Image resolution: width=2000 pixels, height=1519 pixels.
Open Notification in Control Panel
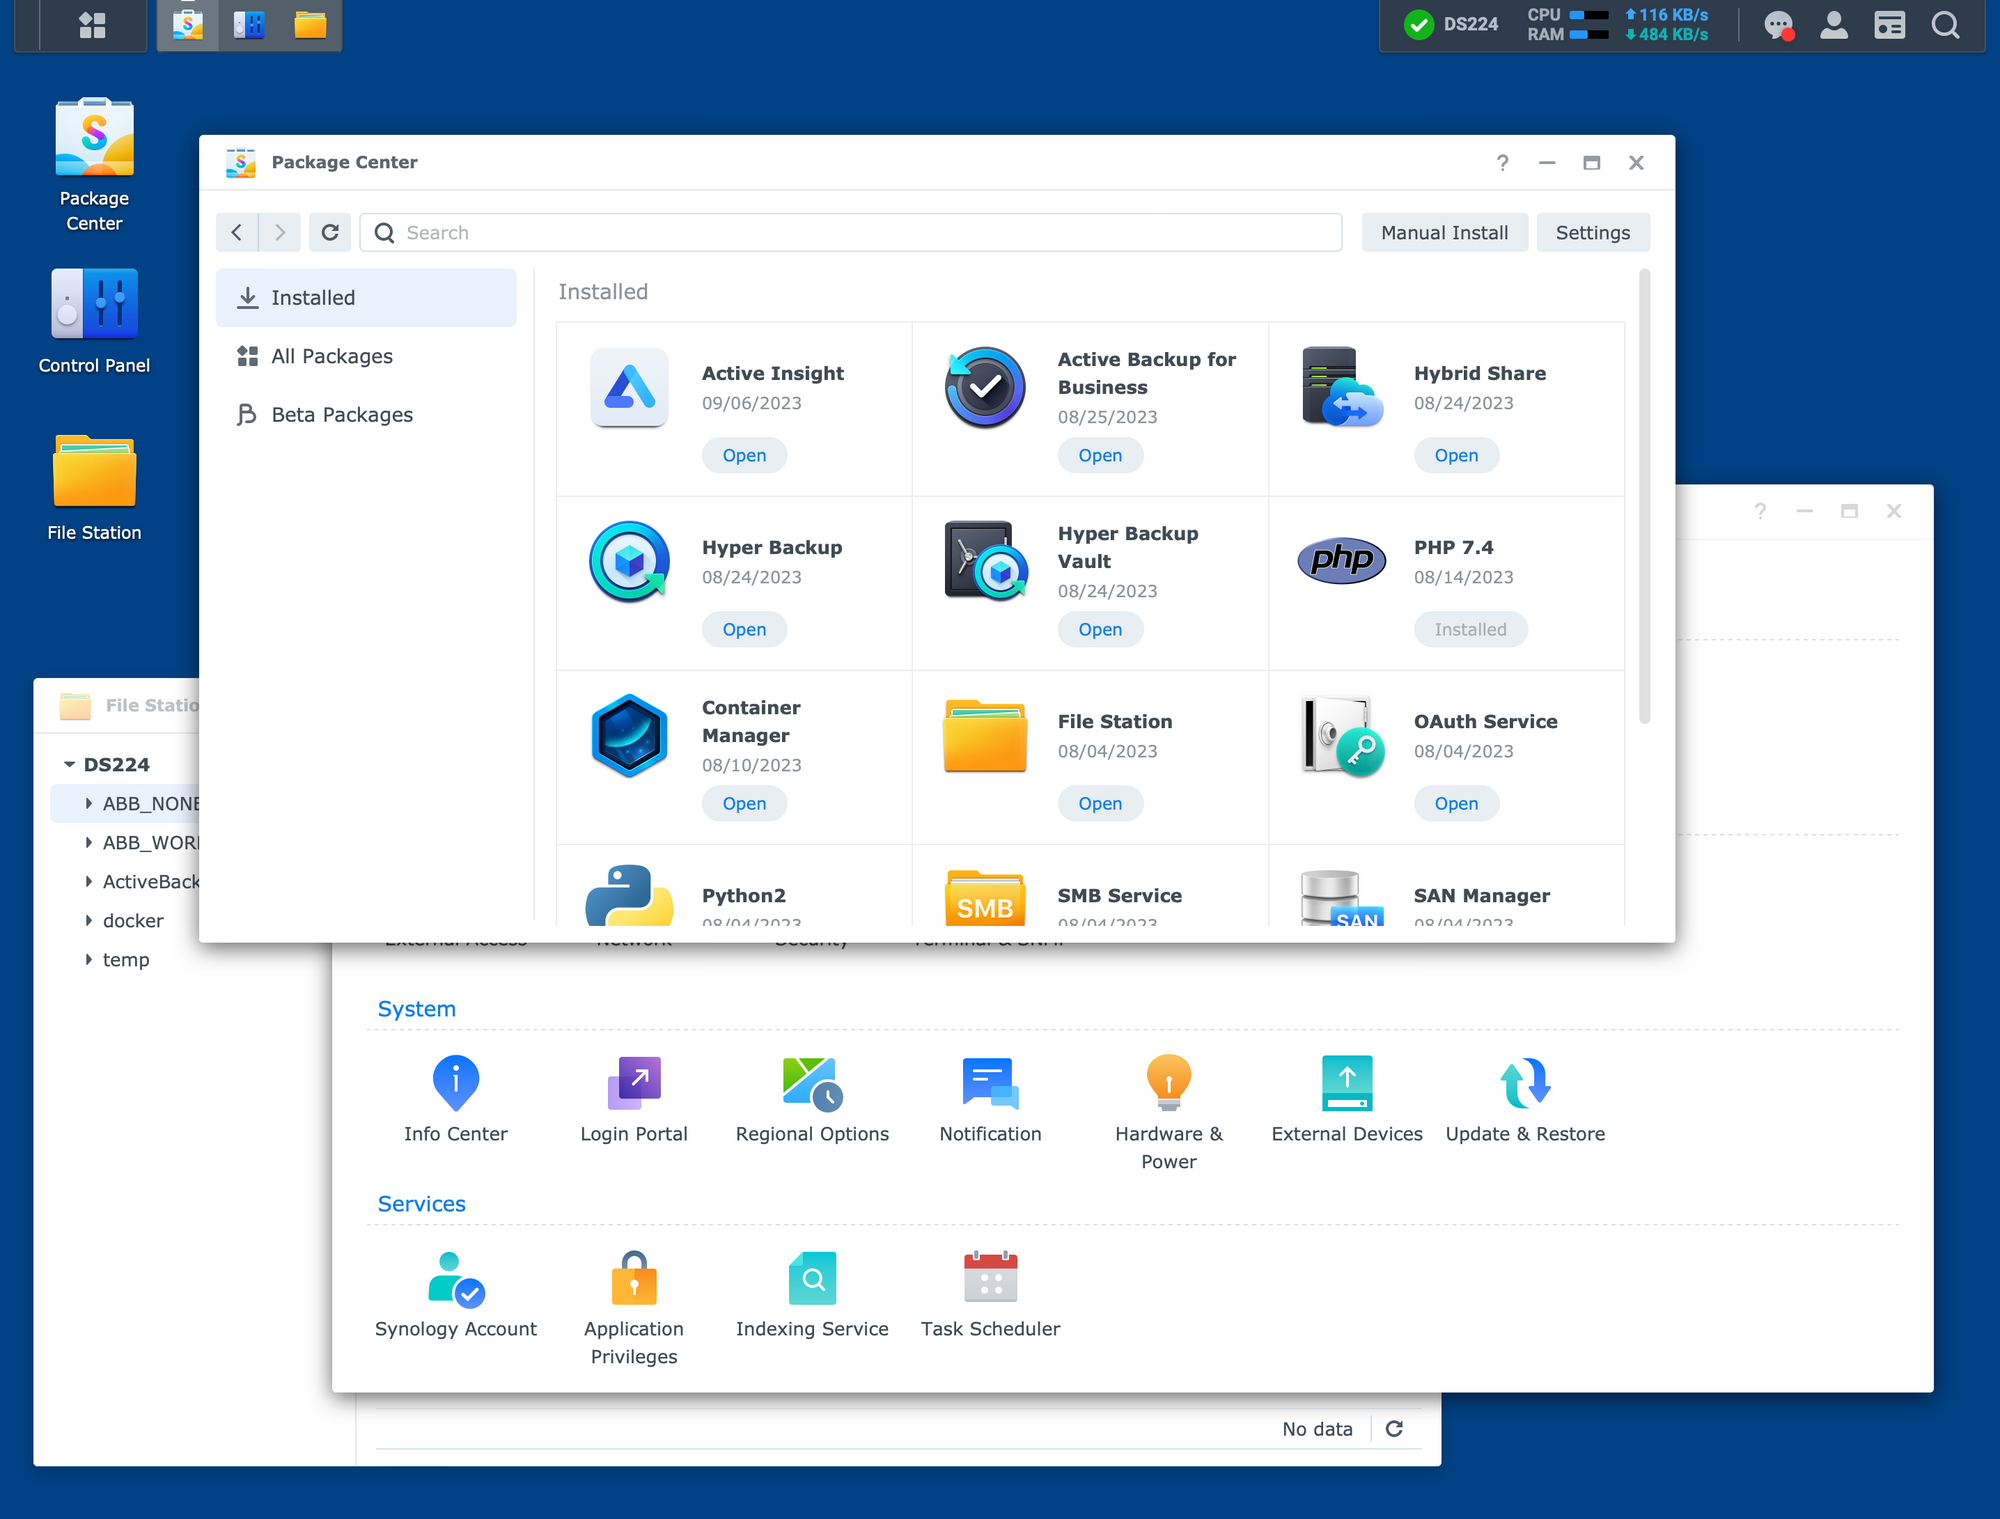pos(990,1099)
